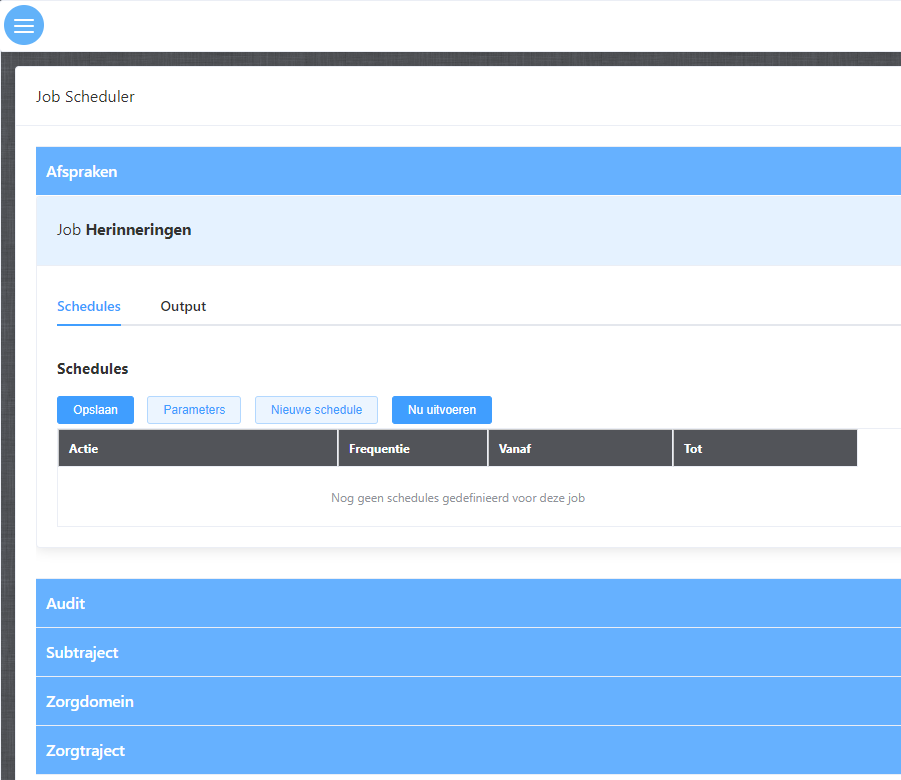Click the Job Scheduler page title
The image size is (901, 780).
[85, 97]
